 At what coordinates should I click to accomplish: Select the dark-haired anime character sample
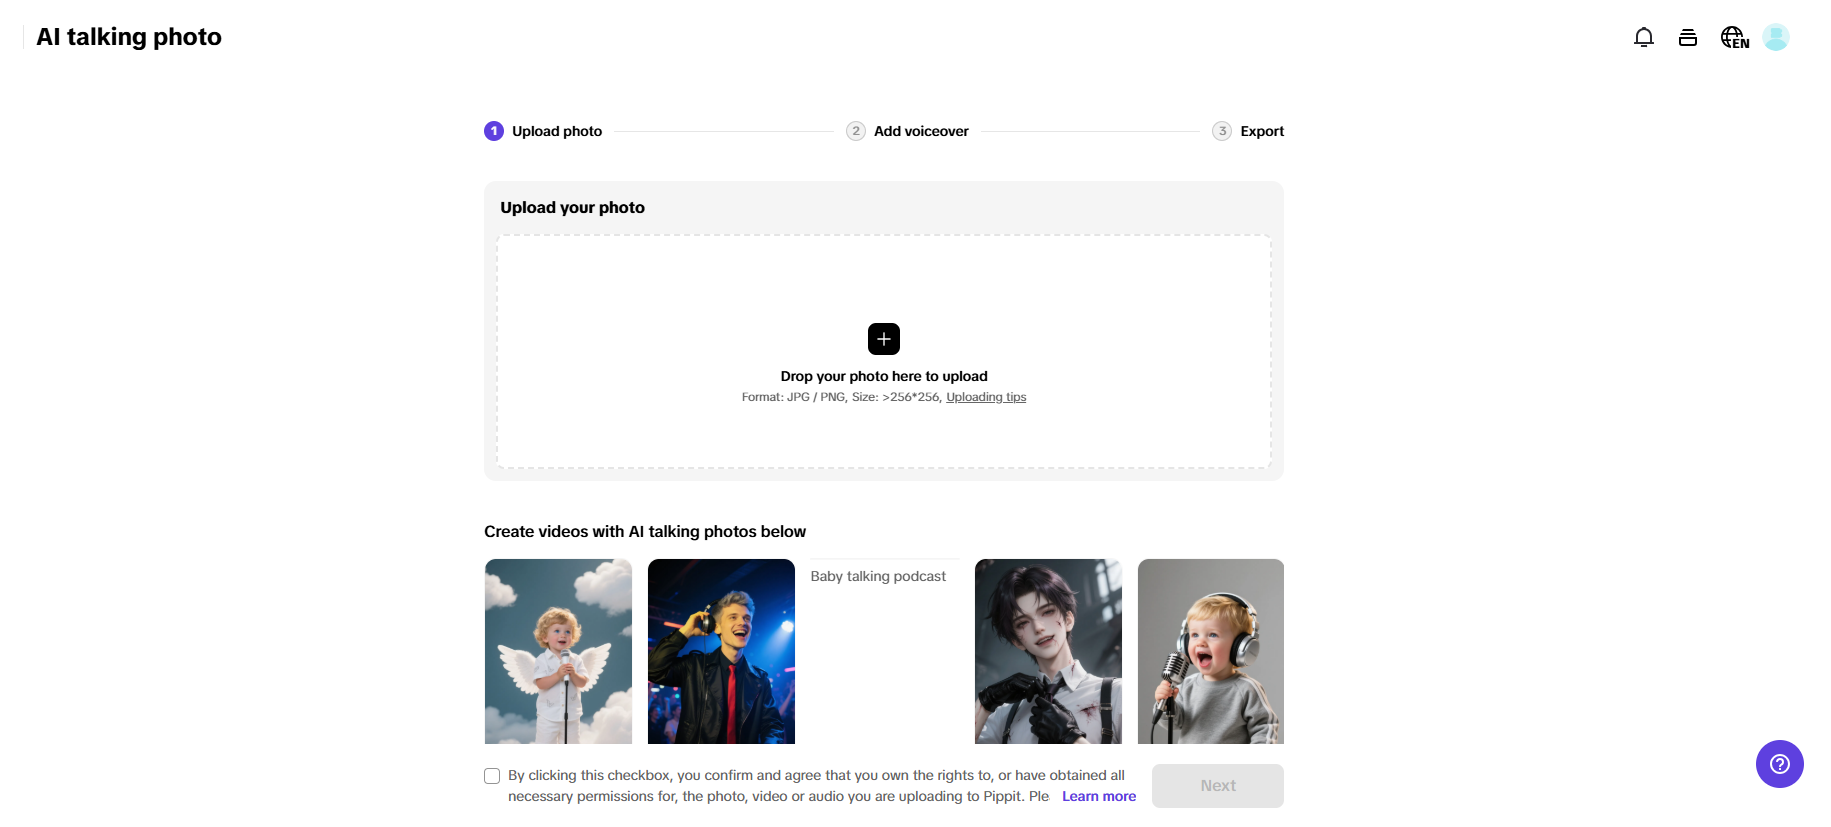point(1048,651)
